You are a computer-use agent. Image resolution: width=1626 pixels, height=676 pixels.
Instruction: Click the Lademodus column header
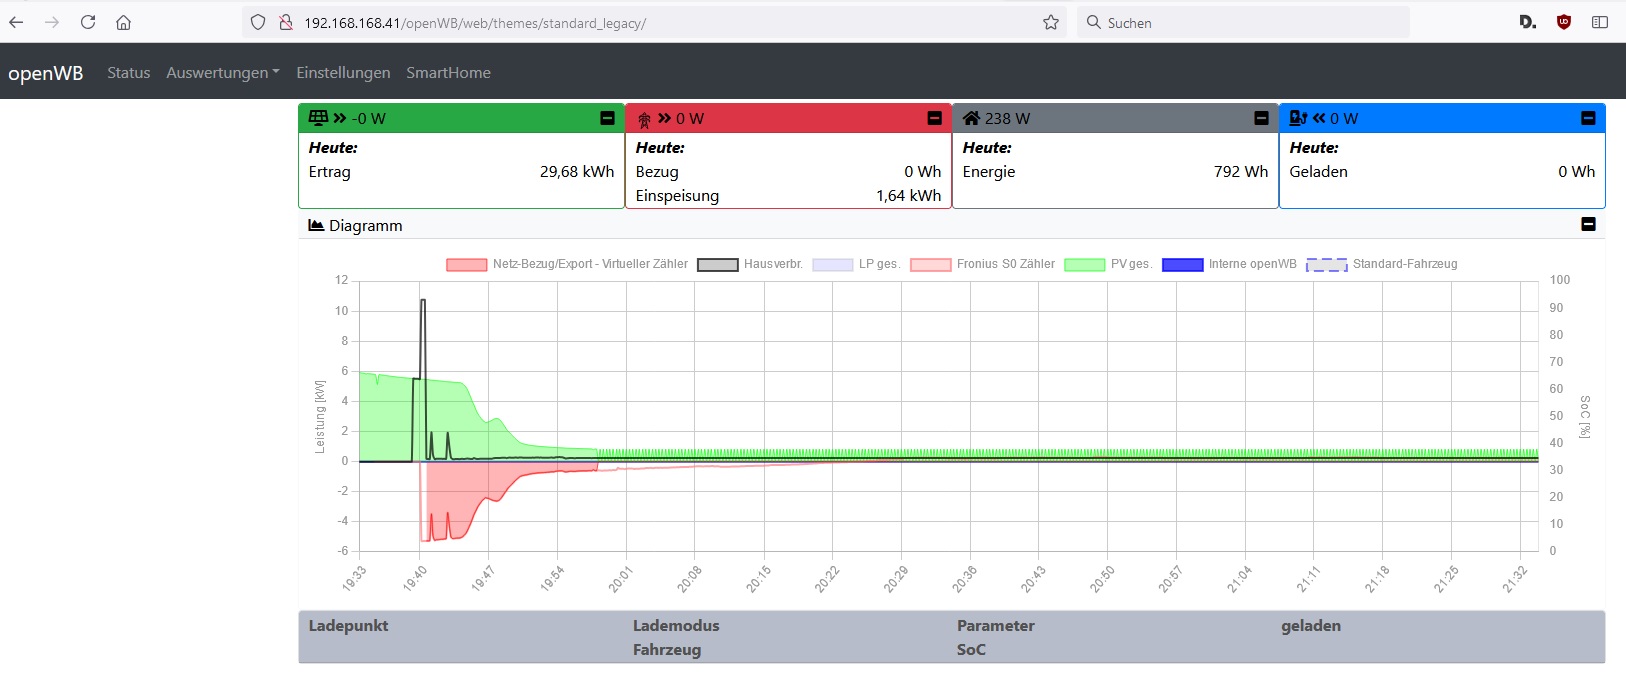(676, 626)
